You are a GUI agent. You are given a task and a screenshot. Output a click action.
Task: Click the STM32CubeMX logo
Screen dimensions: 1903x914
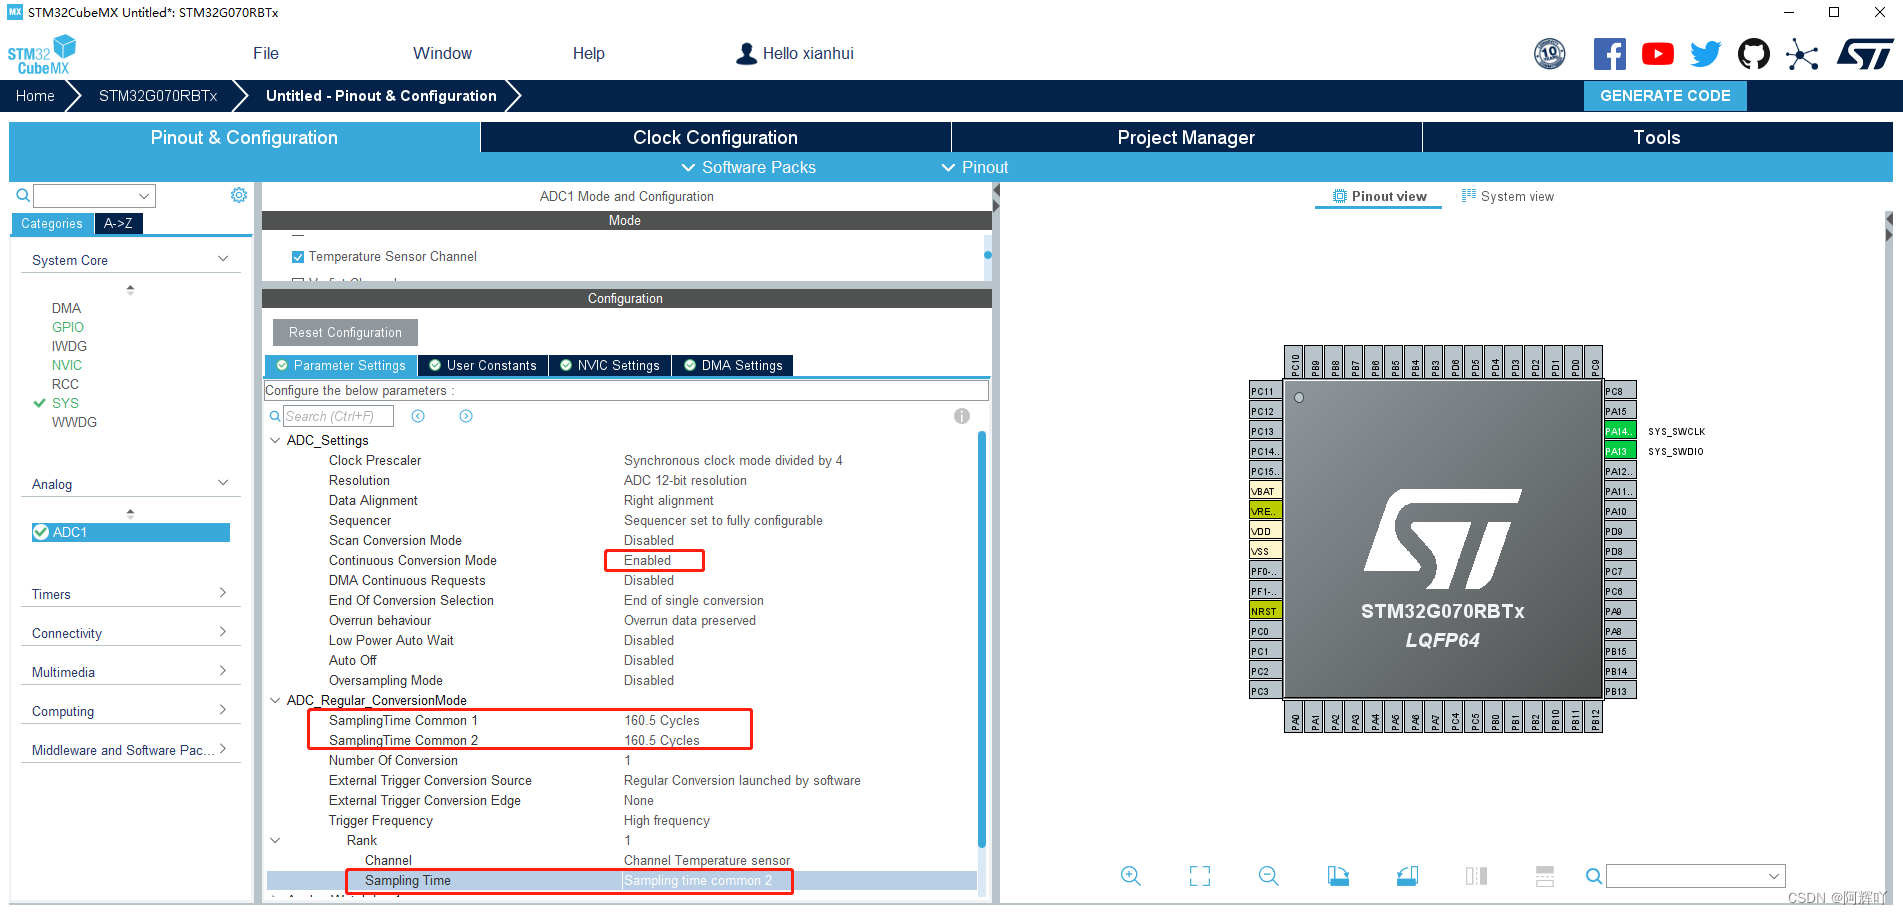tap(42, 56)
